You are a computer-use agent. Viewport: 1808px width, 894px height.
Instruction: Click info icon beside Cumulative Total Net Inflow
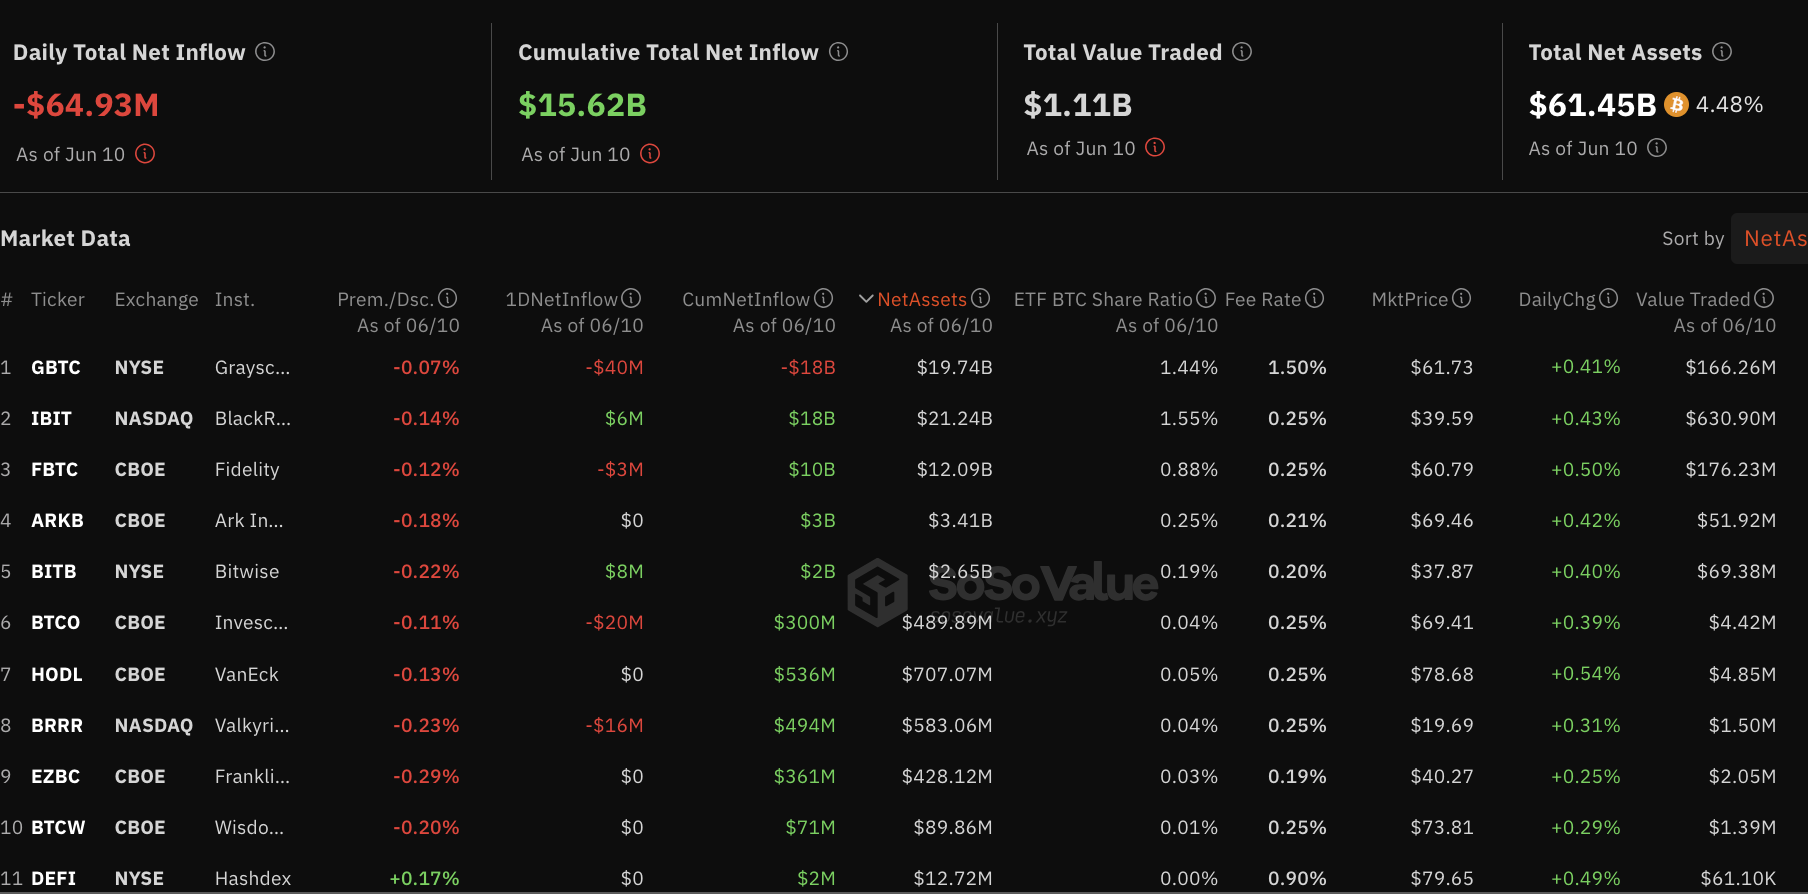pyautogui.click(x=839, y=51)
